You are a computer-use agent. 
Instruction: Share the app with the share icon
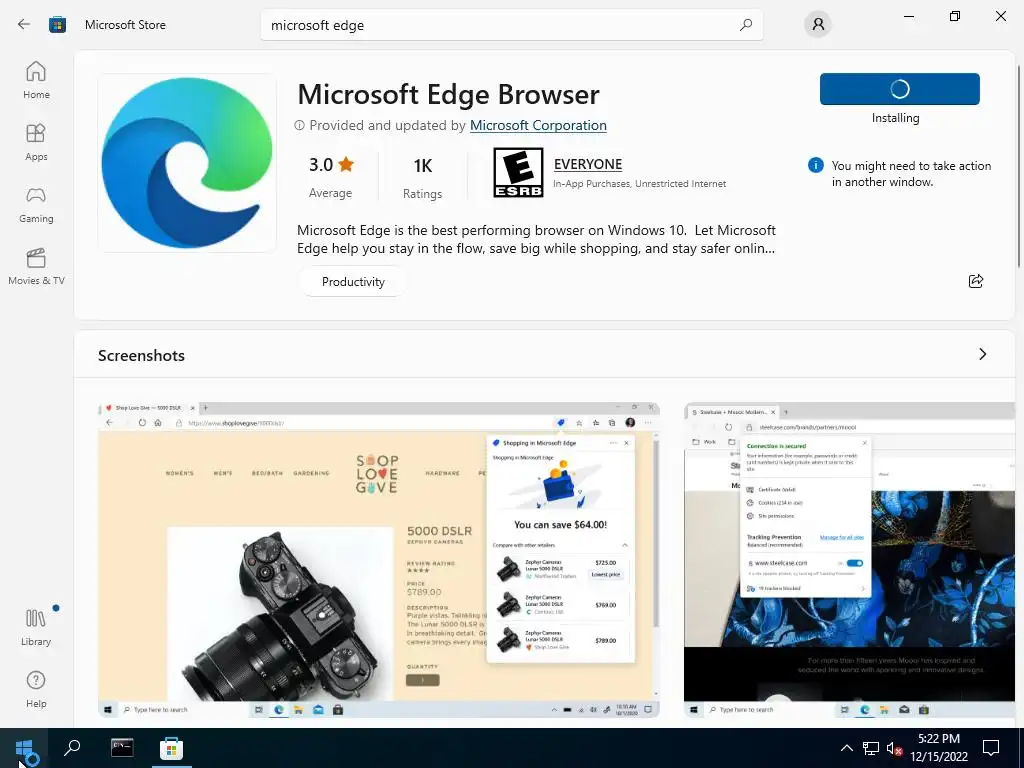coord(976,281)
